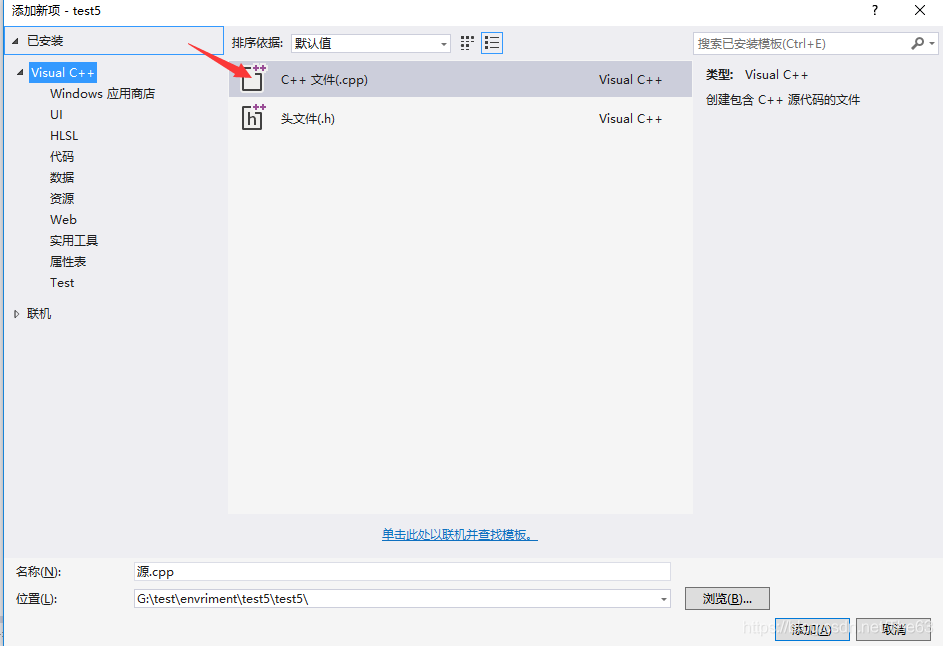Viewport: 943px width, 646px height.
Task: Select the Web category
Action: [63, 220]
